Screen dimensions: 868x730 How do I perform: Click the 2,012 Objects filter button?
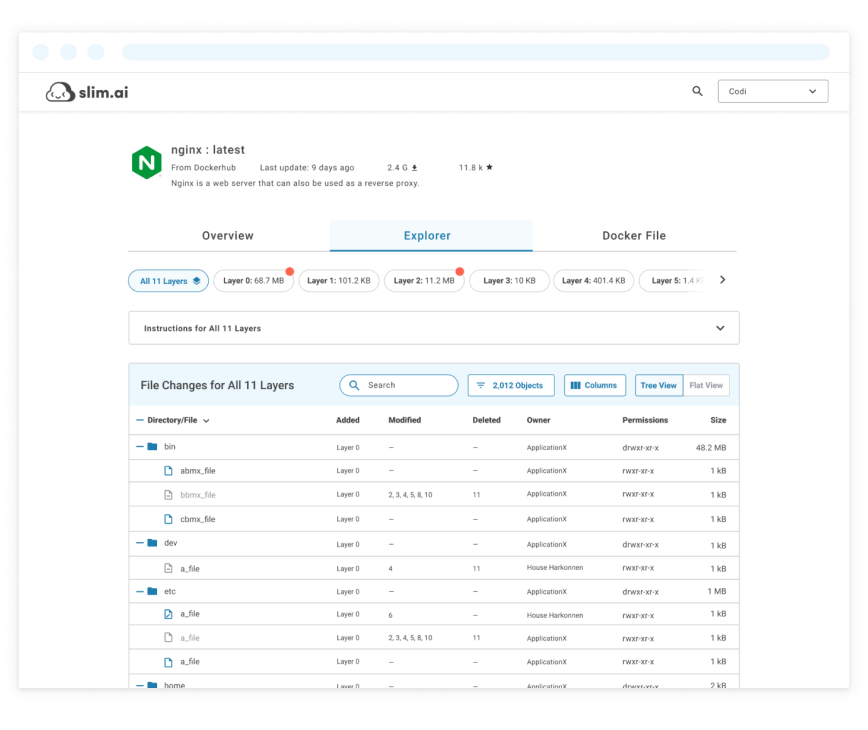(510, 385)
